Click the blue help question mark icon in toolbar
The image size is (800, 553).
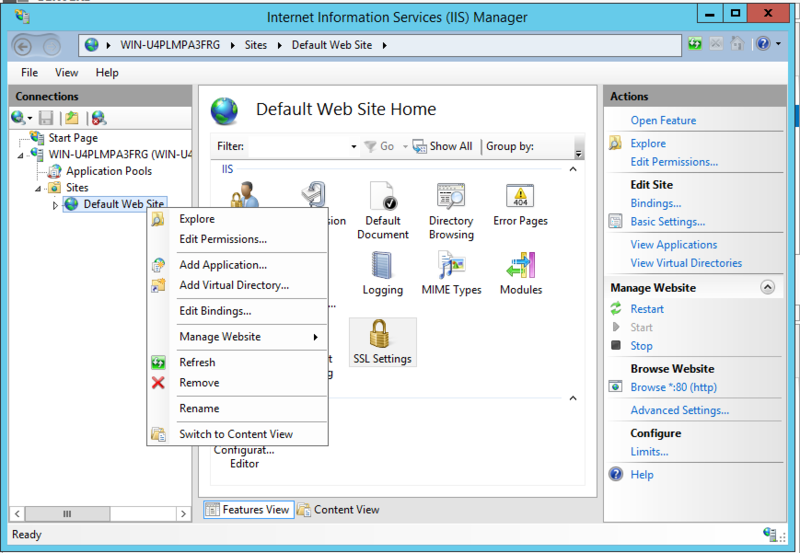point(763,44)
